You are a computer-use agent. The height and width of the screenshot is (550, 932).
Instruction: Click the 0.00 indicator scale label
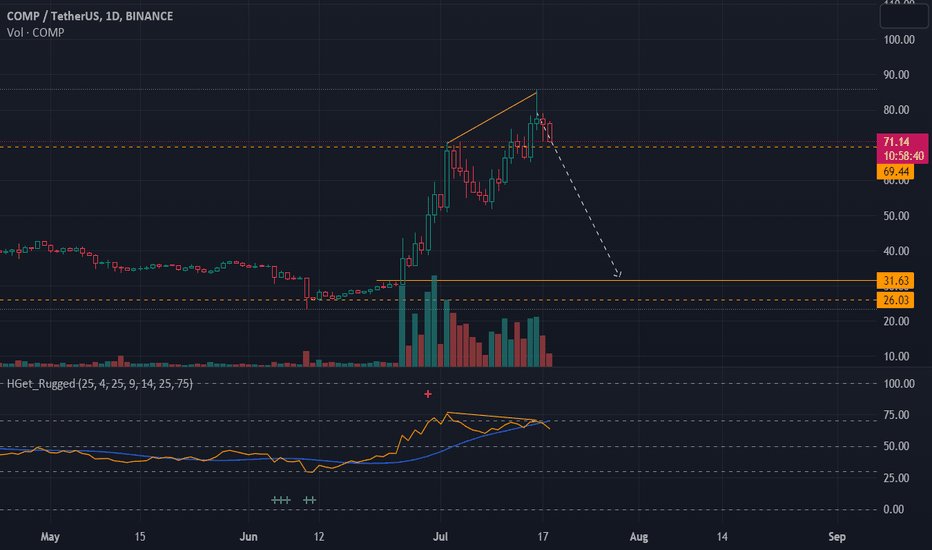click(893, 510)
